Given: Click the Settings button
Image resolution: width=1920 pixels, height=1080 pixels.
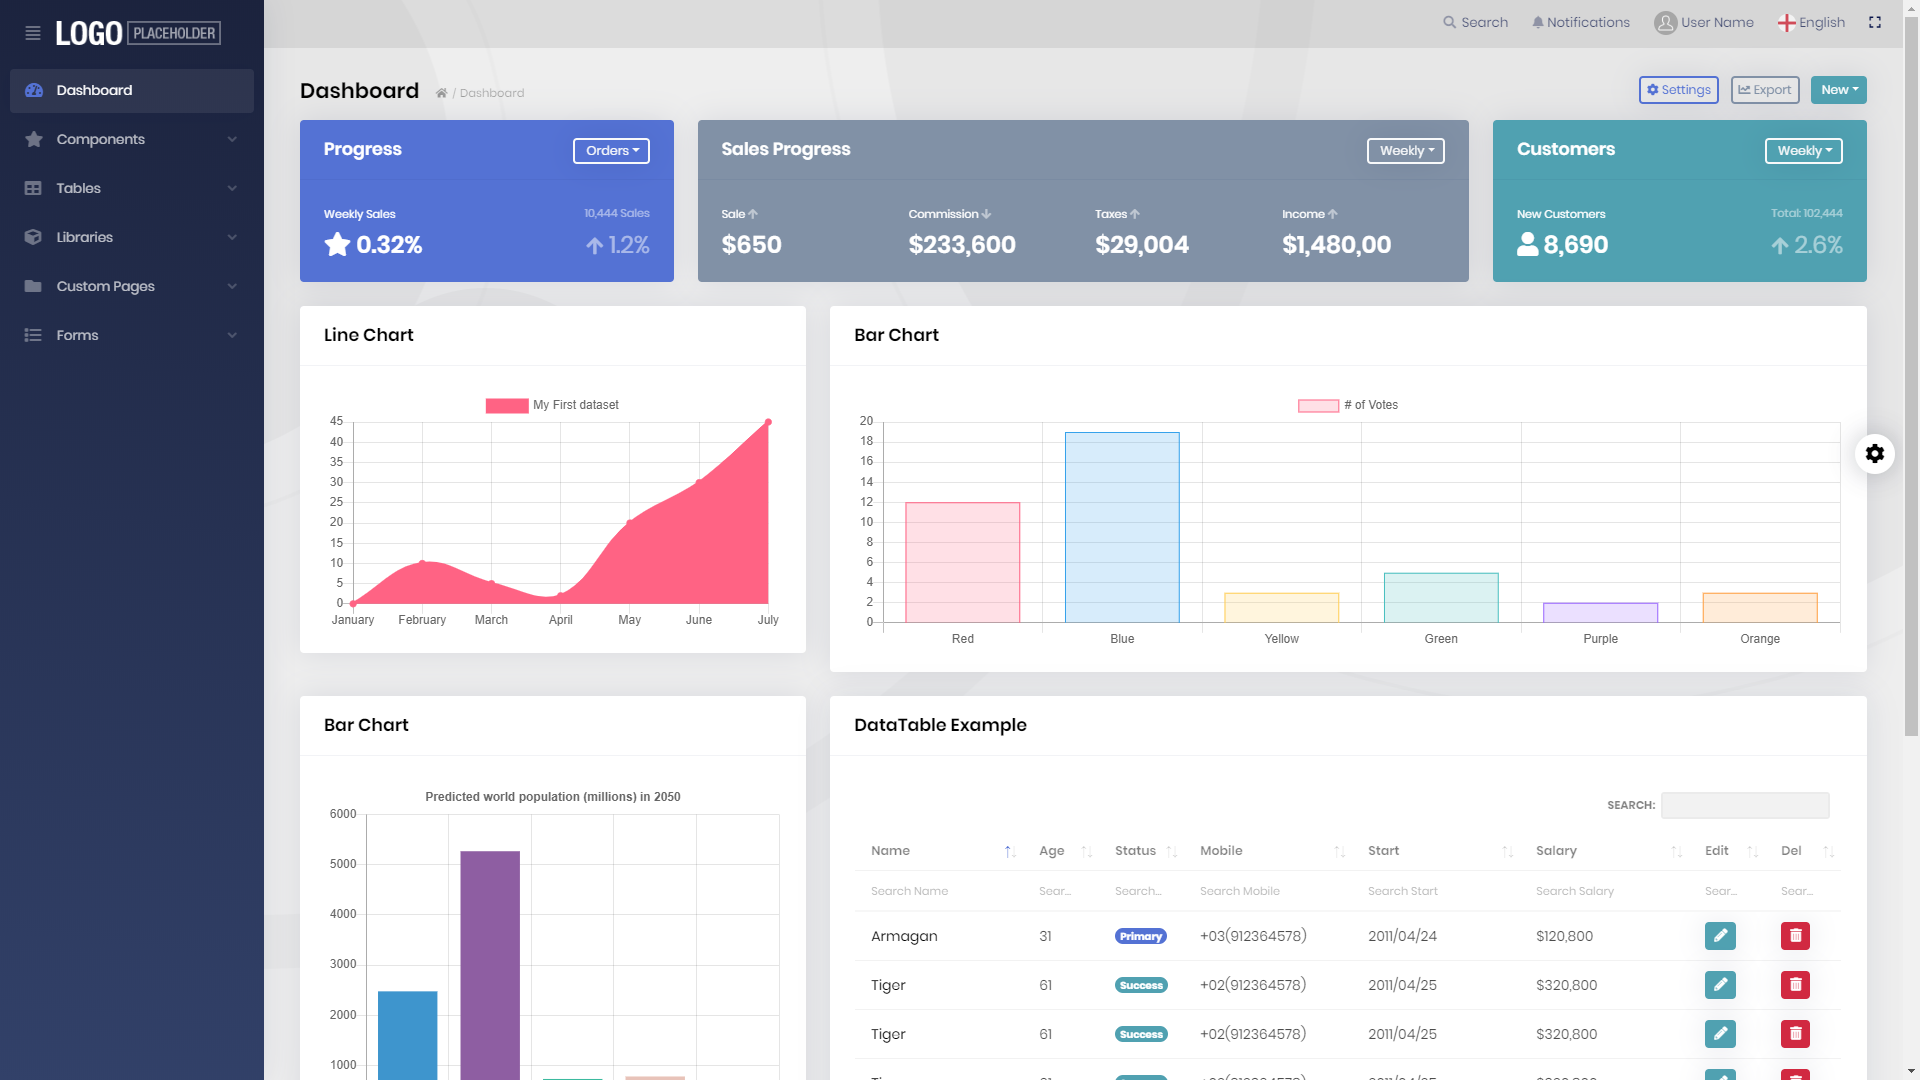Looking at the screenshot, I should pyautogui.click(x=1678, y=90).
